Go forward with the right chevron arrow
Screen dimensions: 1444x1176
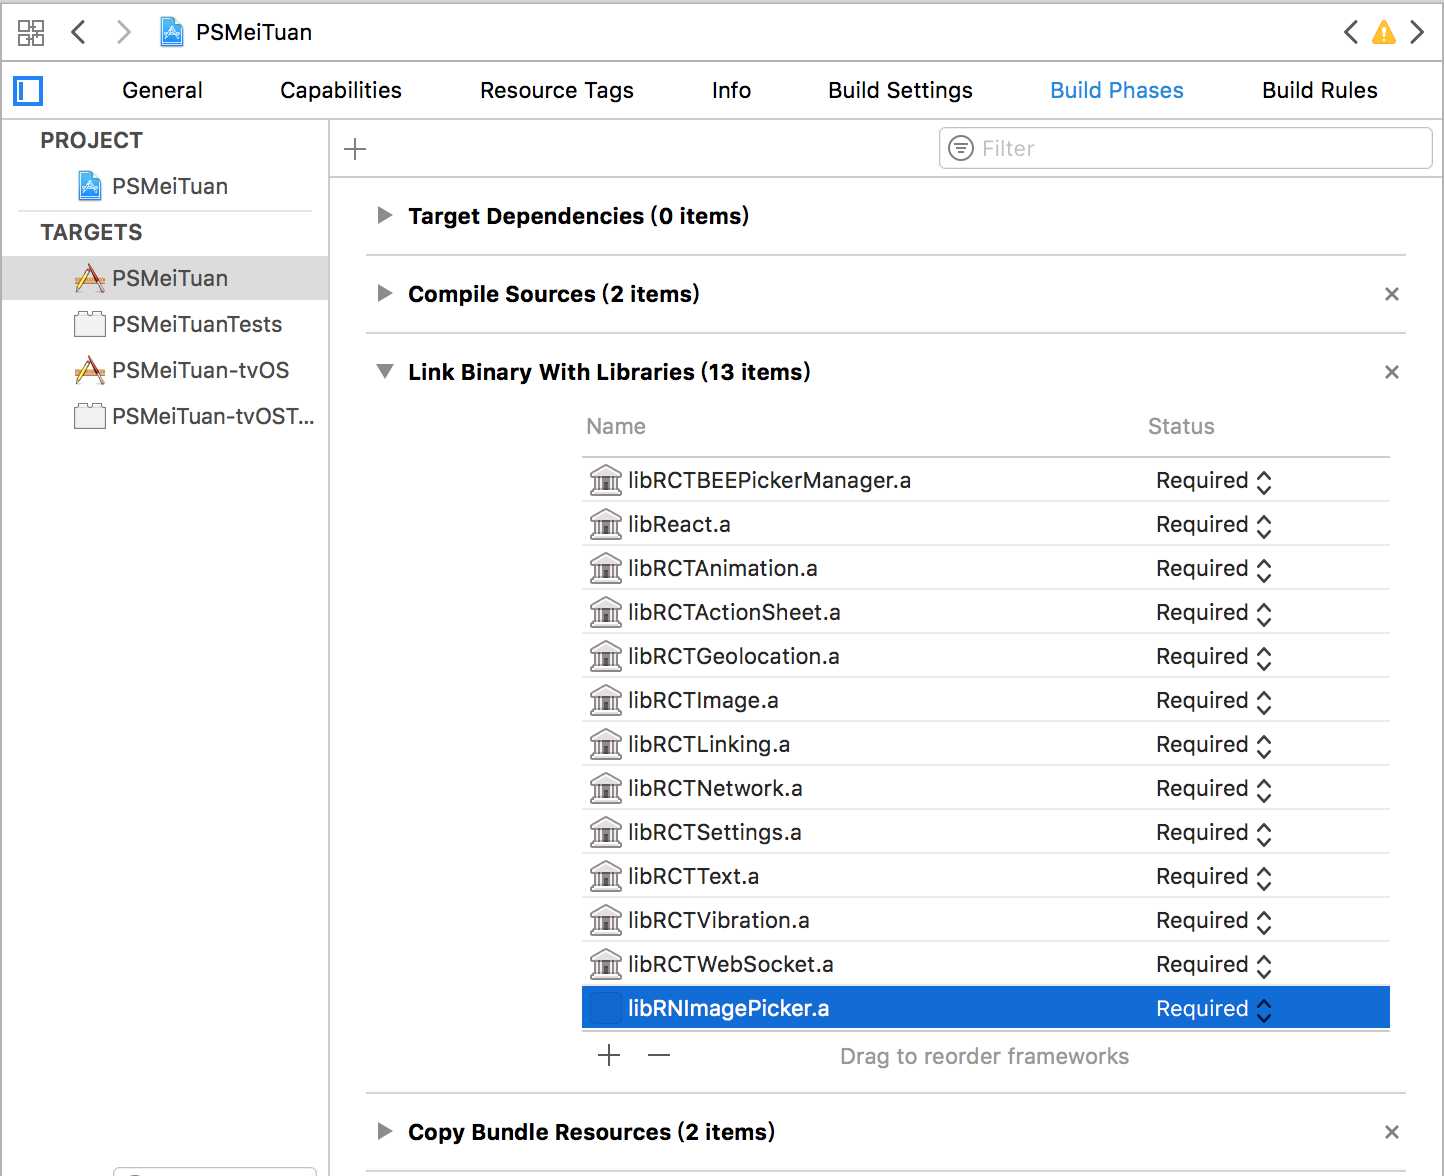tap(123, 32)
